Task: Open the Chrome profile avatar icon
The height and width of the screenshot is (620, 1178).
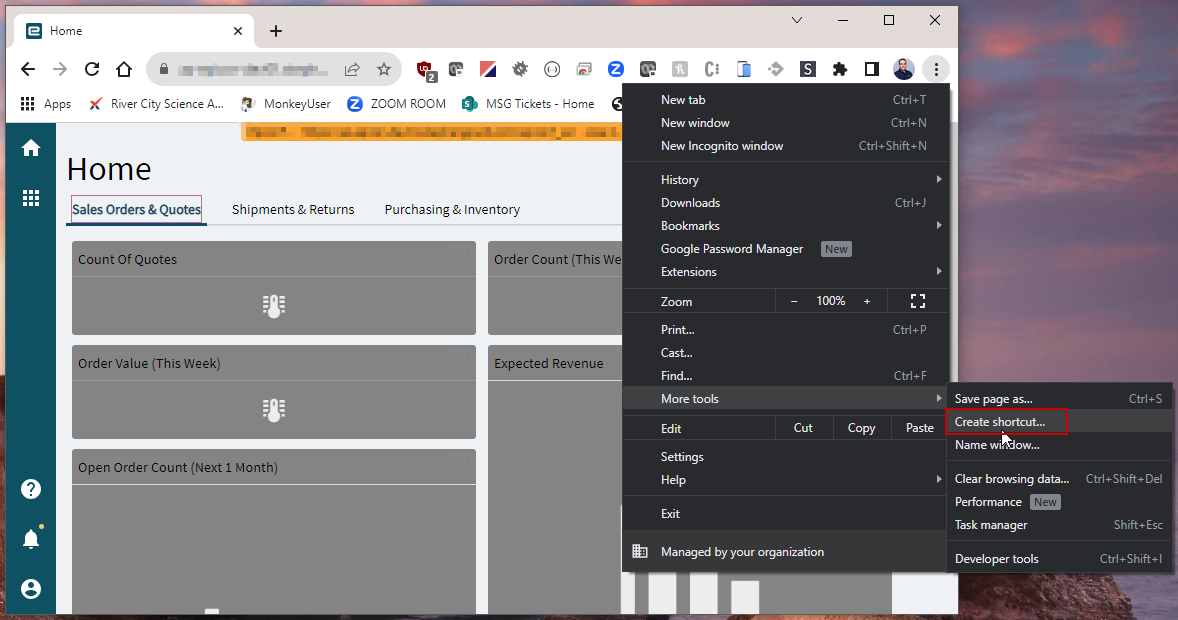Action: coord(903,69)
